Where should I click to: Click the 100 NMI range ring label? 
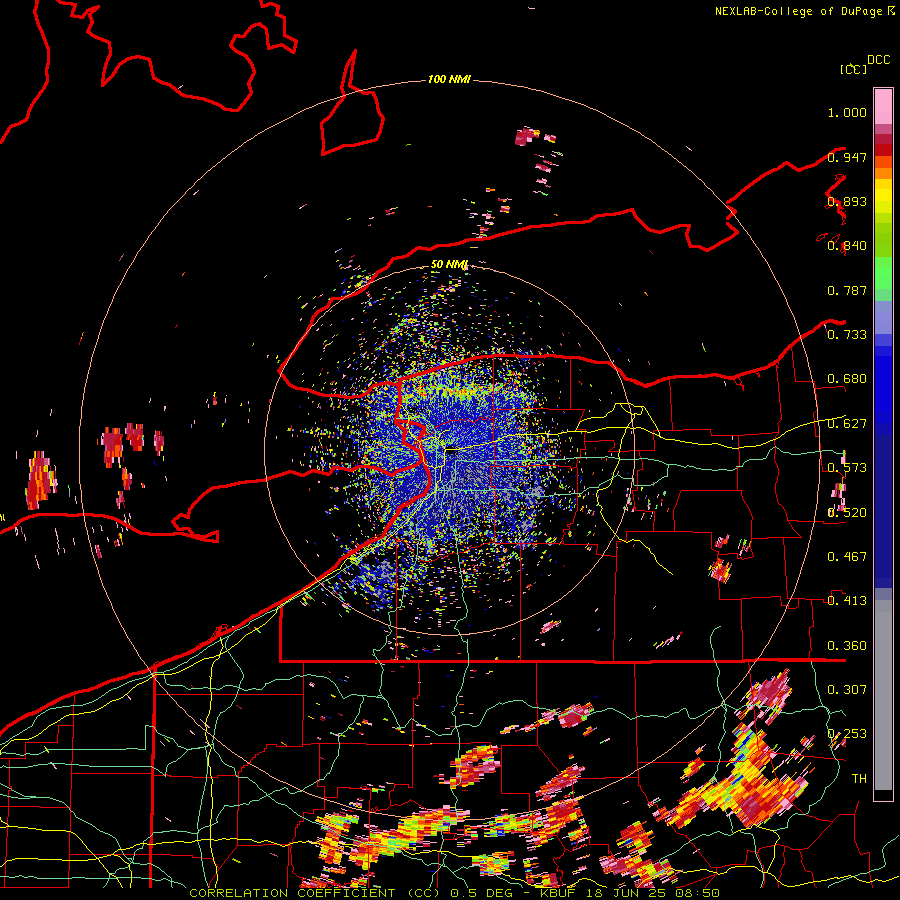[449, 79]
